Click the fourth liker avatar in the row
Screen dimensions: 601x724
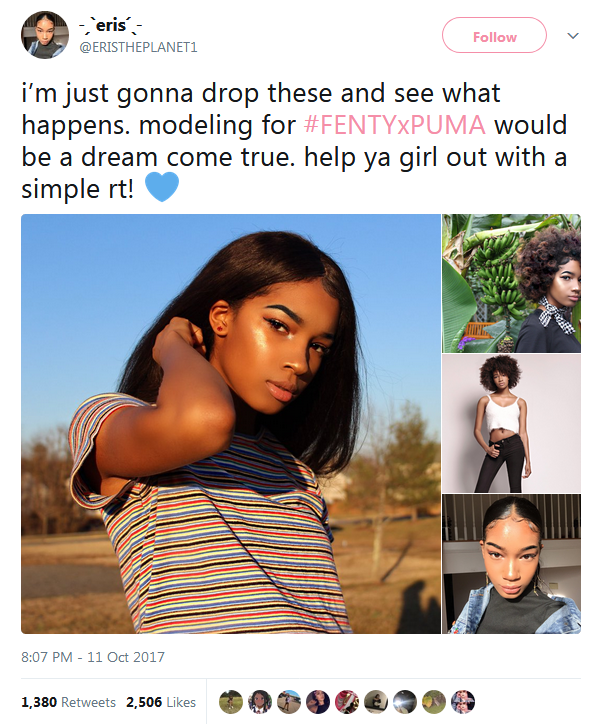tap(318, 702)
